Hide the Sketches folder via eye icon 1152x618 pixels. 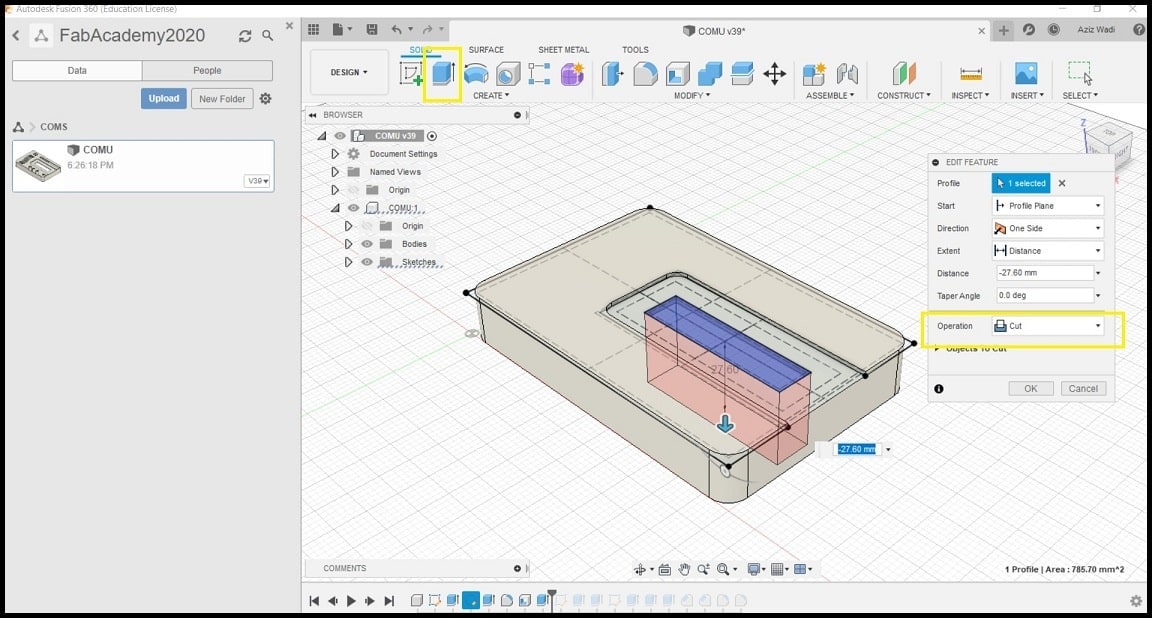367,262
